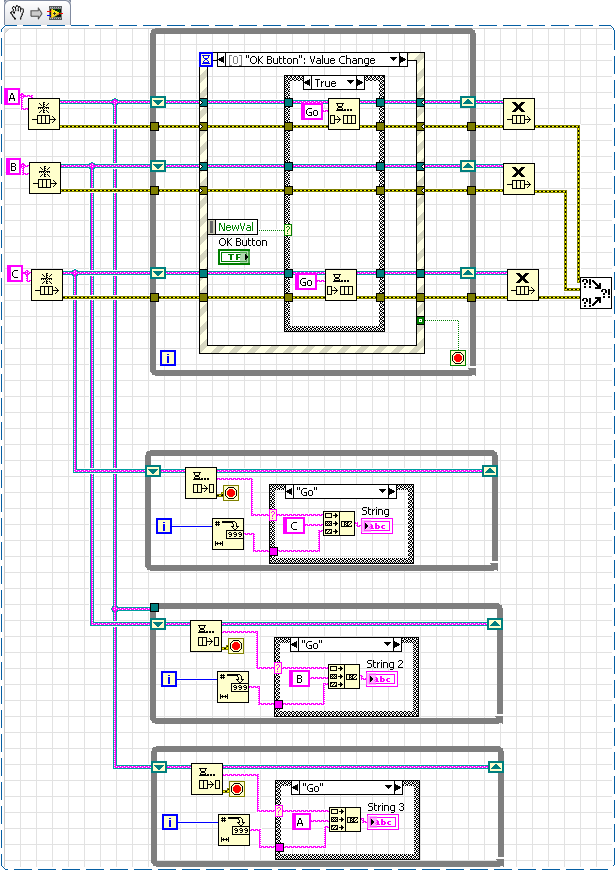Click the NewVal event data node

236,227
